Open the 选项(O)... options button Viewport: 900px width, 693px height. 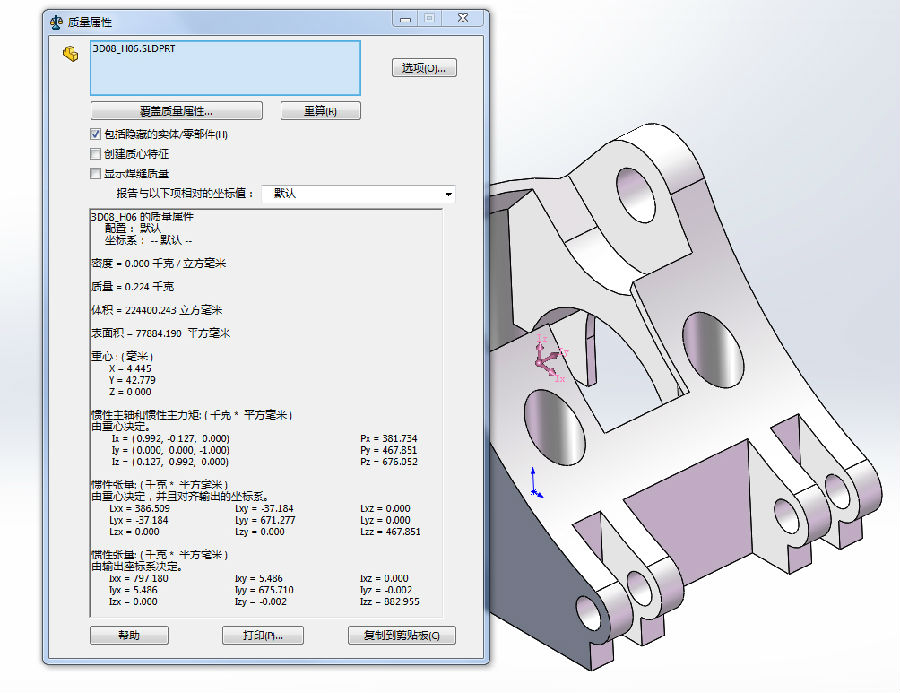(424, 68)
